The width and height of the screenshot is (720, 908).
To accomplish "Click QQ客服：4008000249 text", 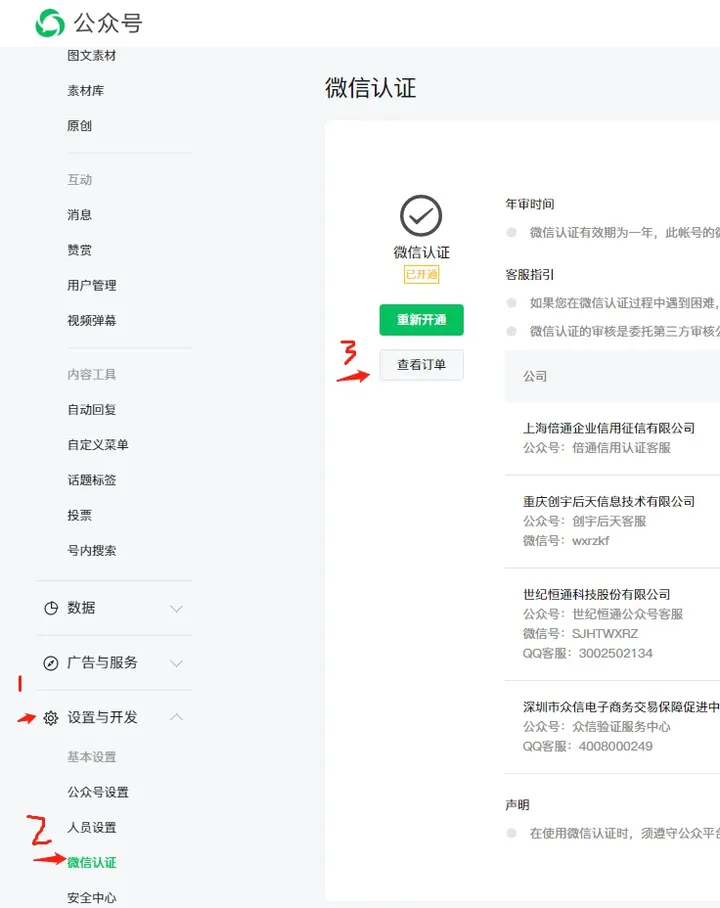I will (x=587, y=746).
